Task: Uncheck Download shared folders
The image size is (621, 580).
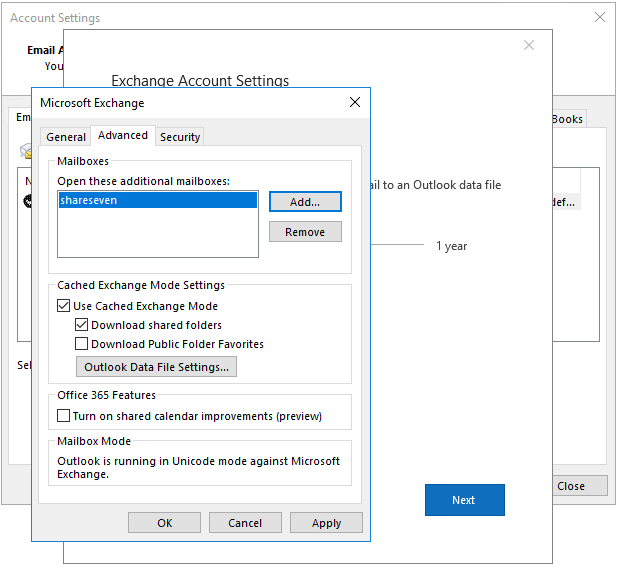Action: (x=81, y=325)
